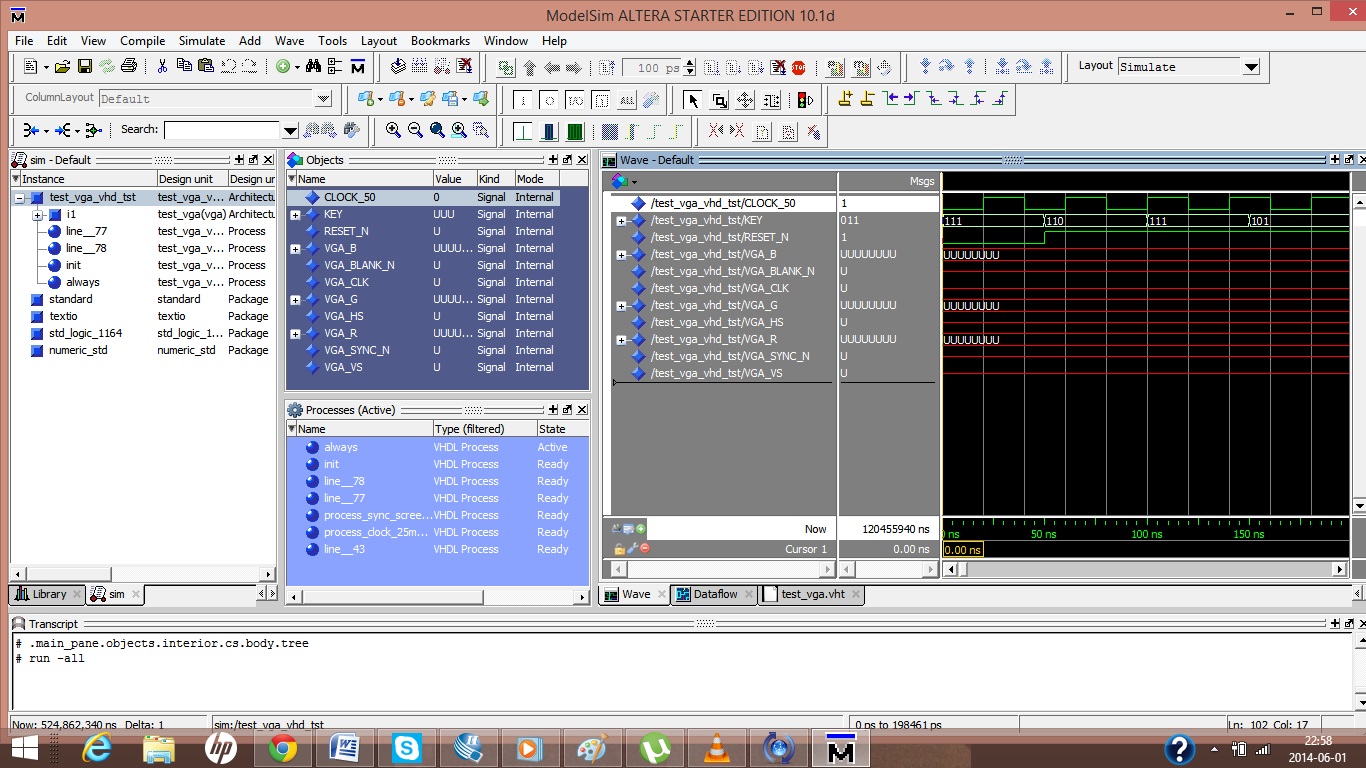Click the Zoom Full dark magnifier icon
1366x768 pixels.
tap(437, 130)
